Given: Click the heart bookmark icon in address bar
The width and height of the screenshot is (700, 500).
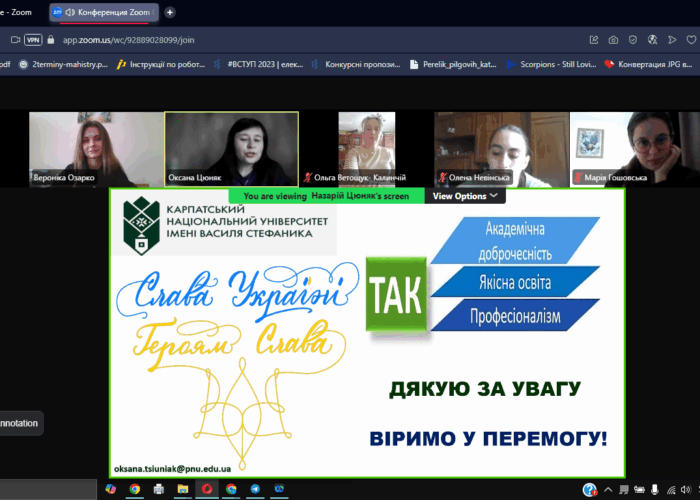Looking at the screenshot, I should pos(691,39).
